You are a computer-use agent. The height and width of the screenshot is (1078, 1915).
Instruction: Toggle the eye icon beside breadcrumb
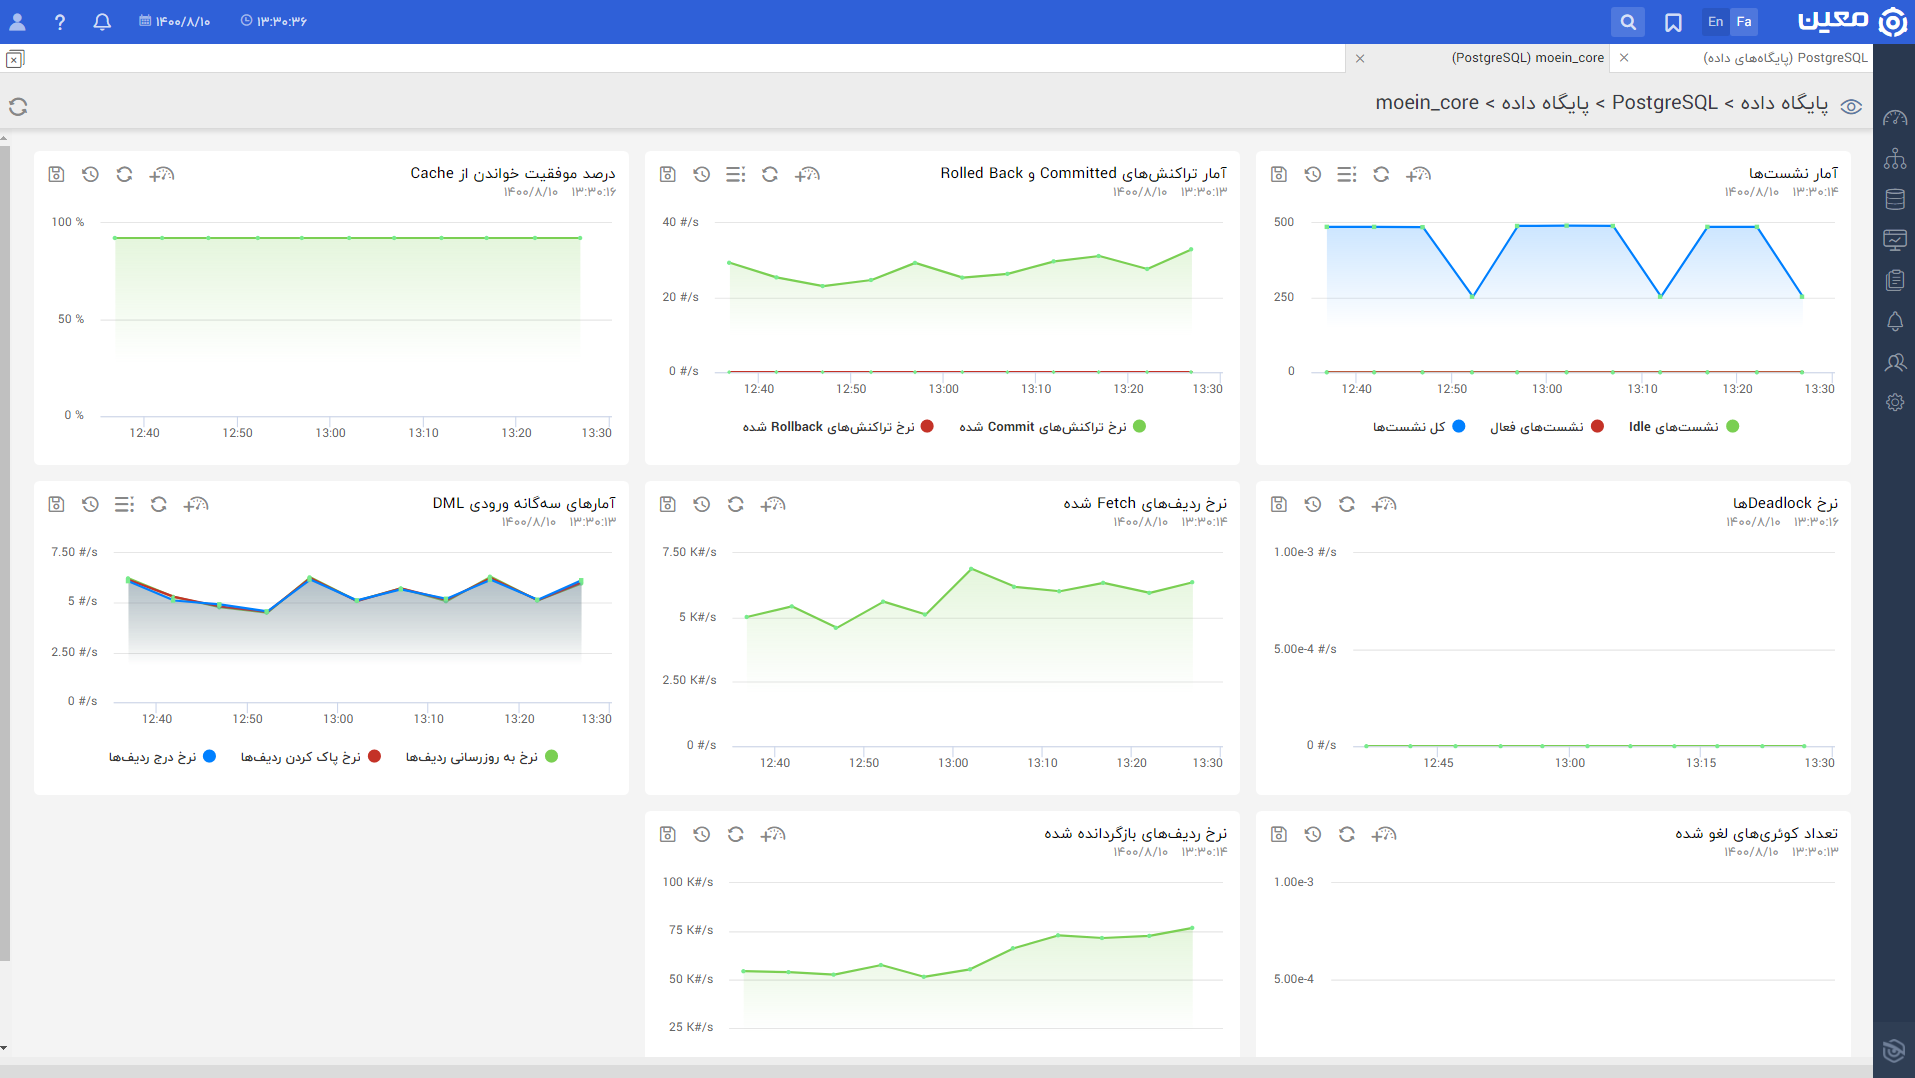(1851, 107)
